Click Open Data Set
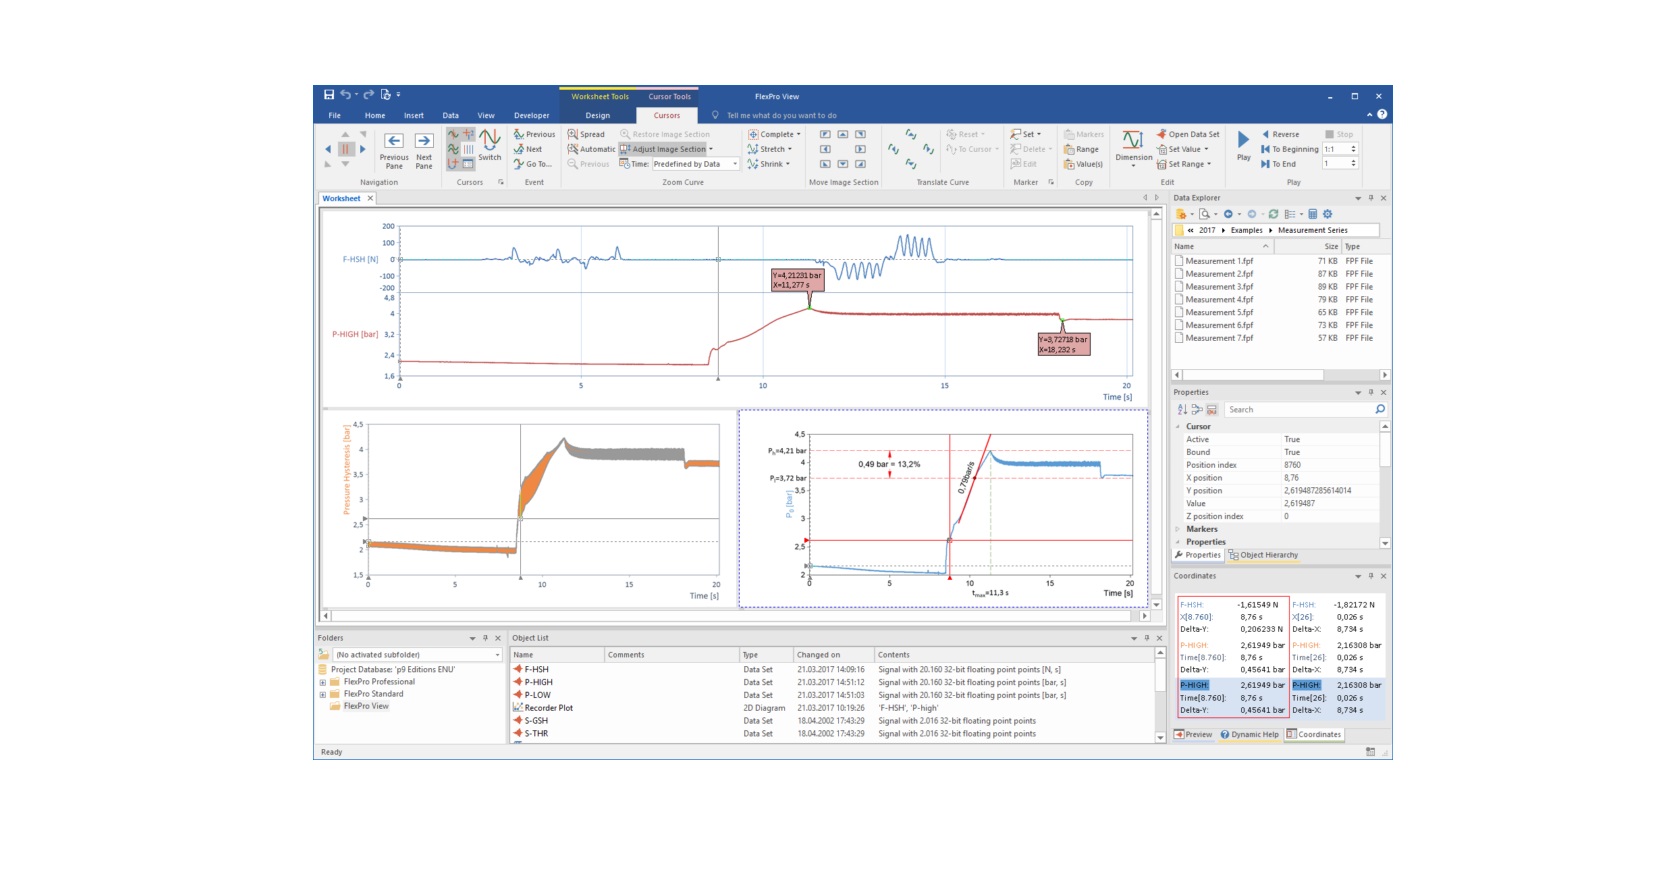 (1188, 134)
